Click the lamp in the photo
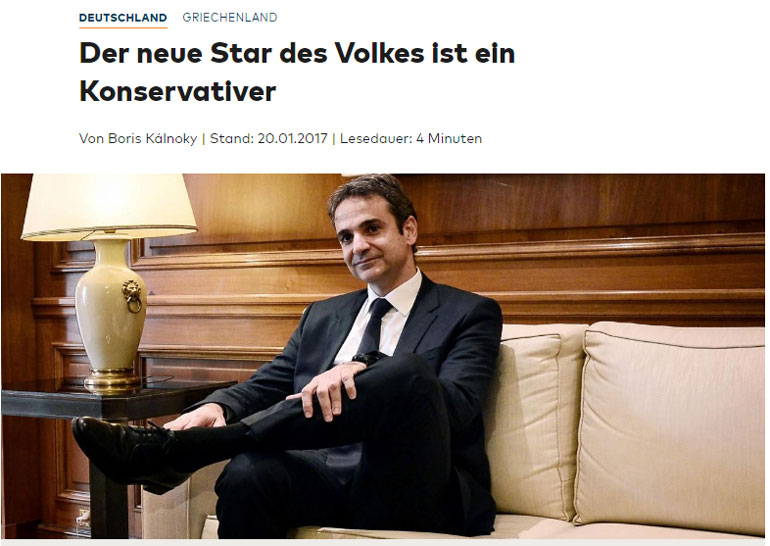The width and height of the screenshot is (770, 546). click(110, 280)
